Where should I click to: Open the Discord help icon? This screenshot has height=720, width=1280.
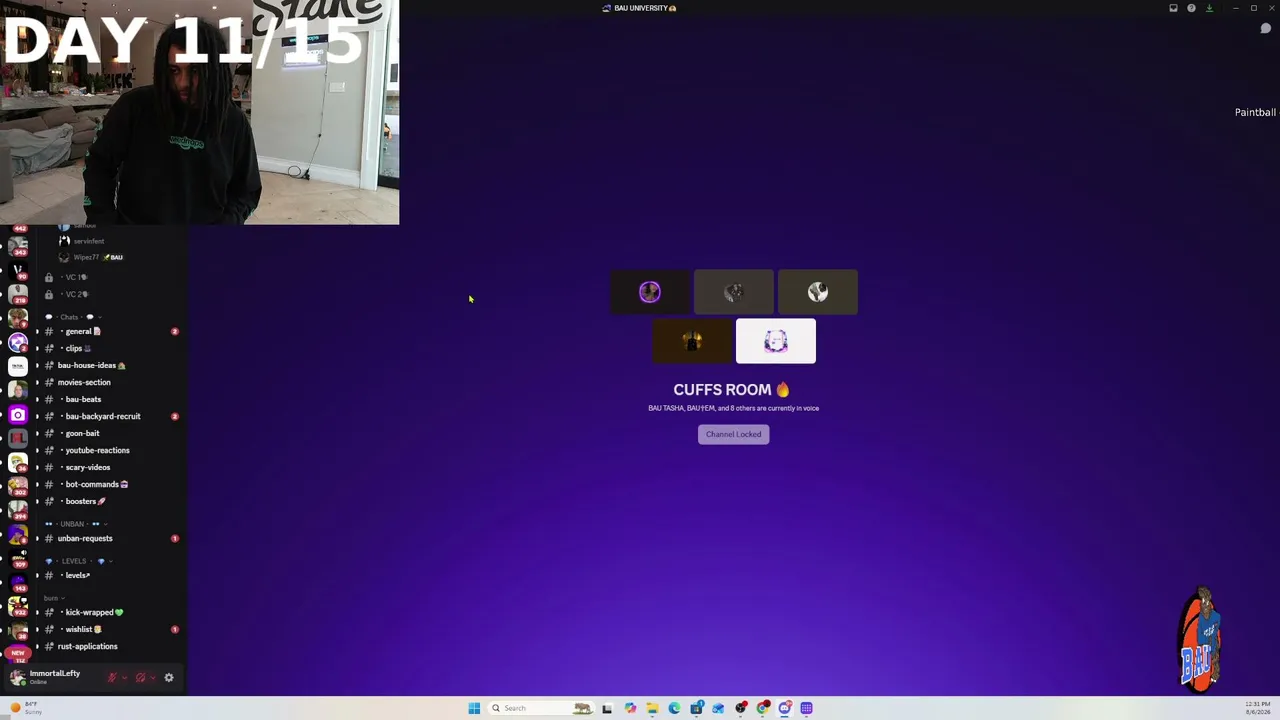click(x=1191, y=8)
